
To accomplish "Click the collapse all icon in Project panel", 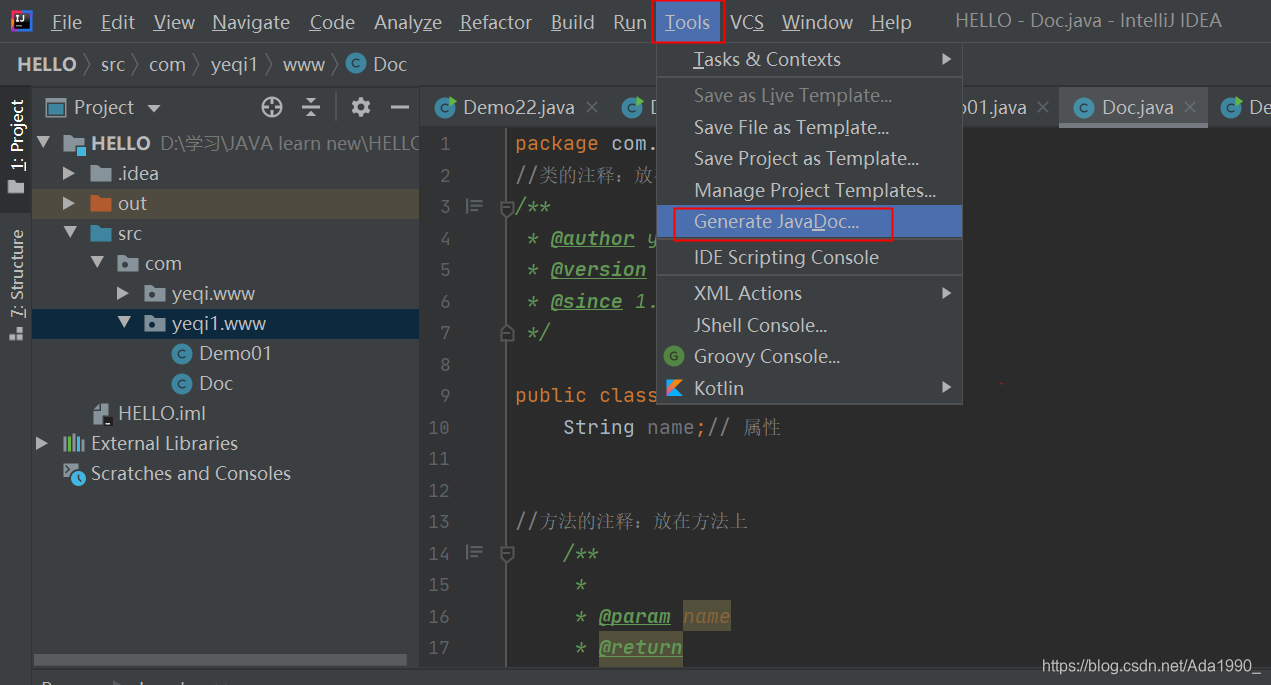I will tap(312, 107).
